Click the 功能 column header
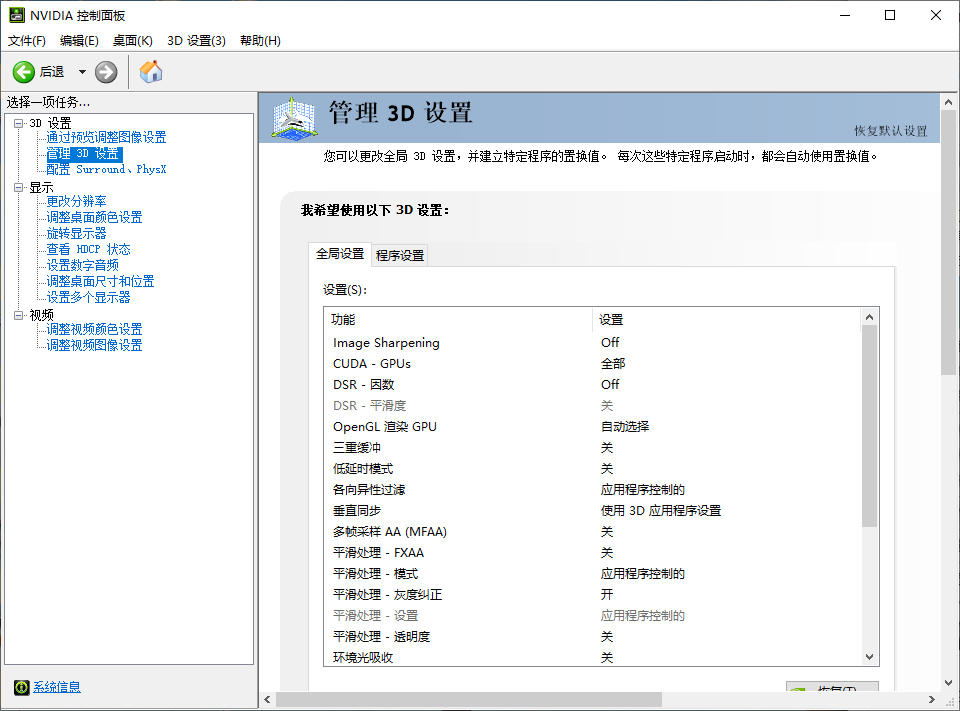960x711 pixels. tap(458, 319)
